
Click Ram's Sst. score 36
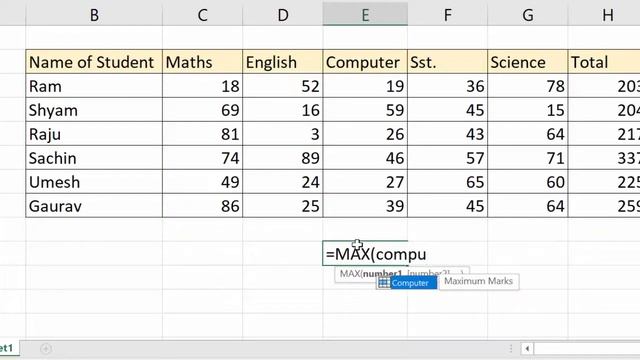click(x=447, y=86)
